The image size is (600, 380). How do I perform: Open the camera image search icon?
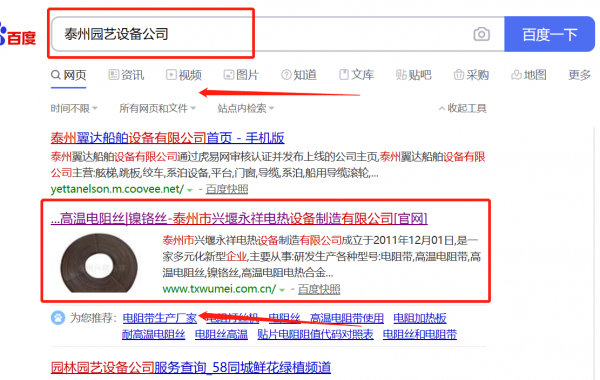481,34
